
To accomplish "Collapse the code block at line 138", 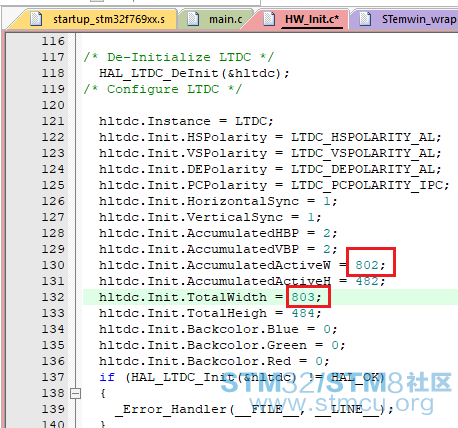I will (x=76, y=394).
